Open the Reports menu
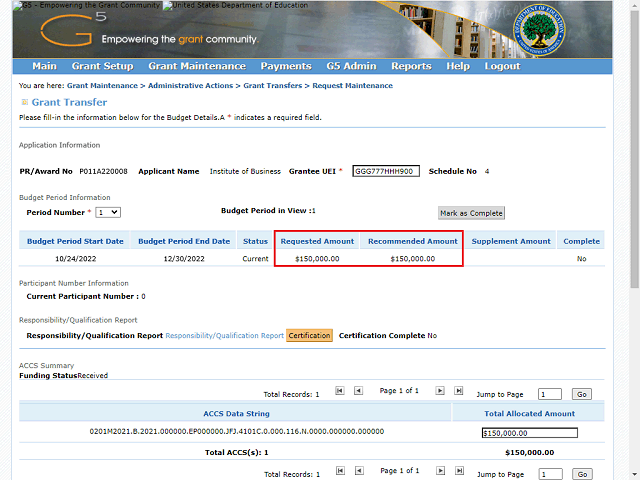The height and width of the screenshot is (480, 640). coord(411,66)
